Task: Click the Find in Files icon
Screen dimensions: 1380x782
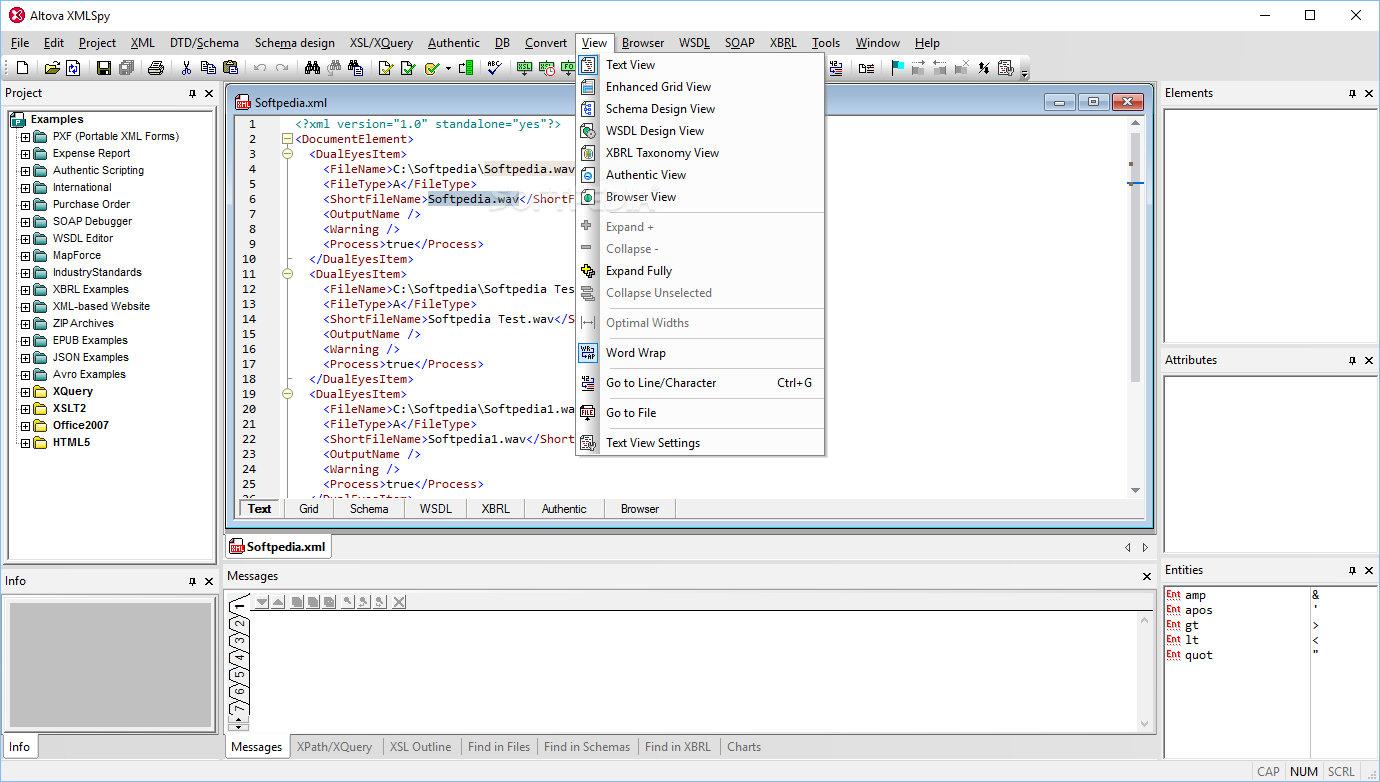Action: coord(356,68)
